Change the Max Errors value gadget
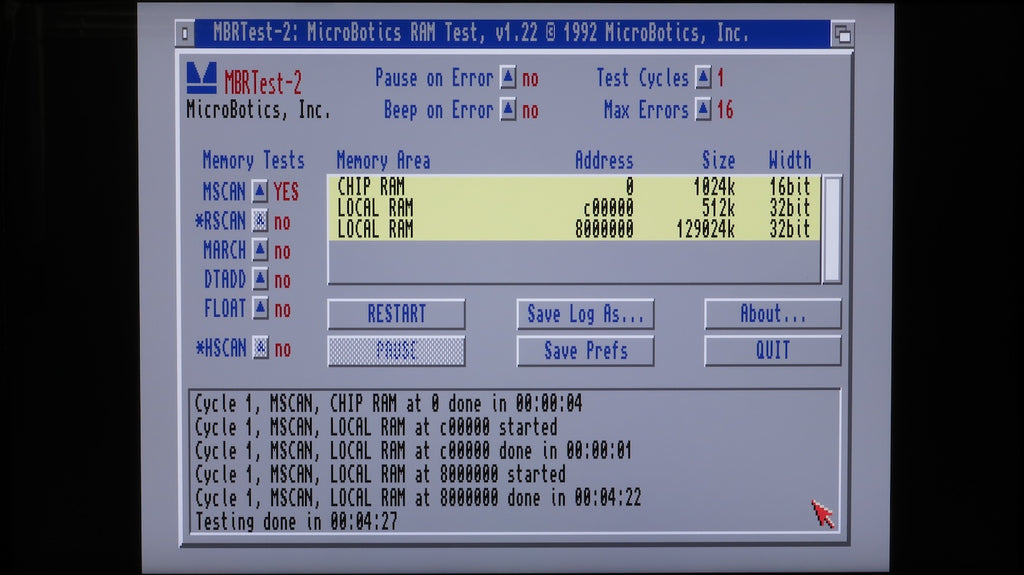This screenshot has height=575, width=1024. pos(703,110)
